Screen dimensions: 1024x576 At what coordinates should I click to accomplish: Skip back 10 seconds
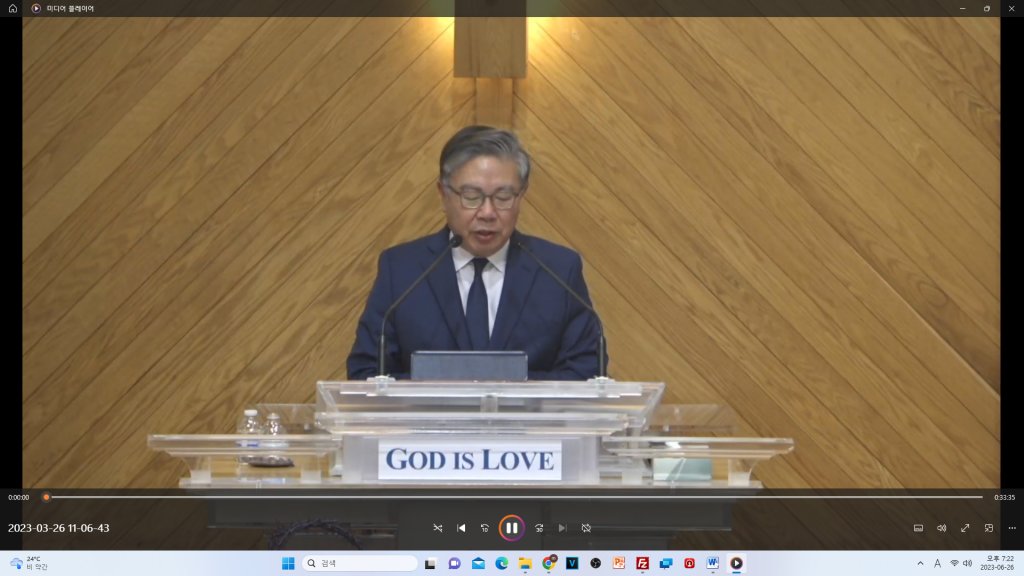tap(485, 528)
